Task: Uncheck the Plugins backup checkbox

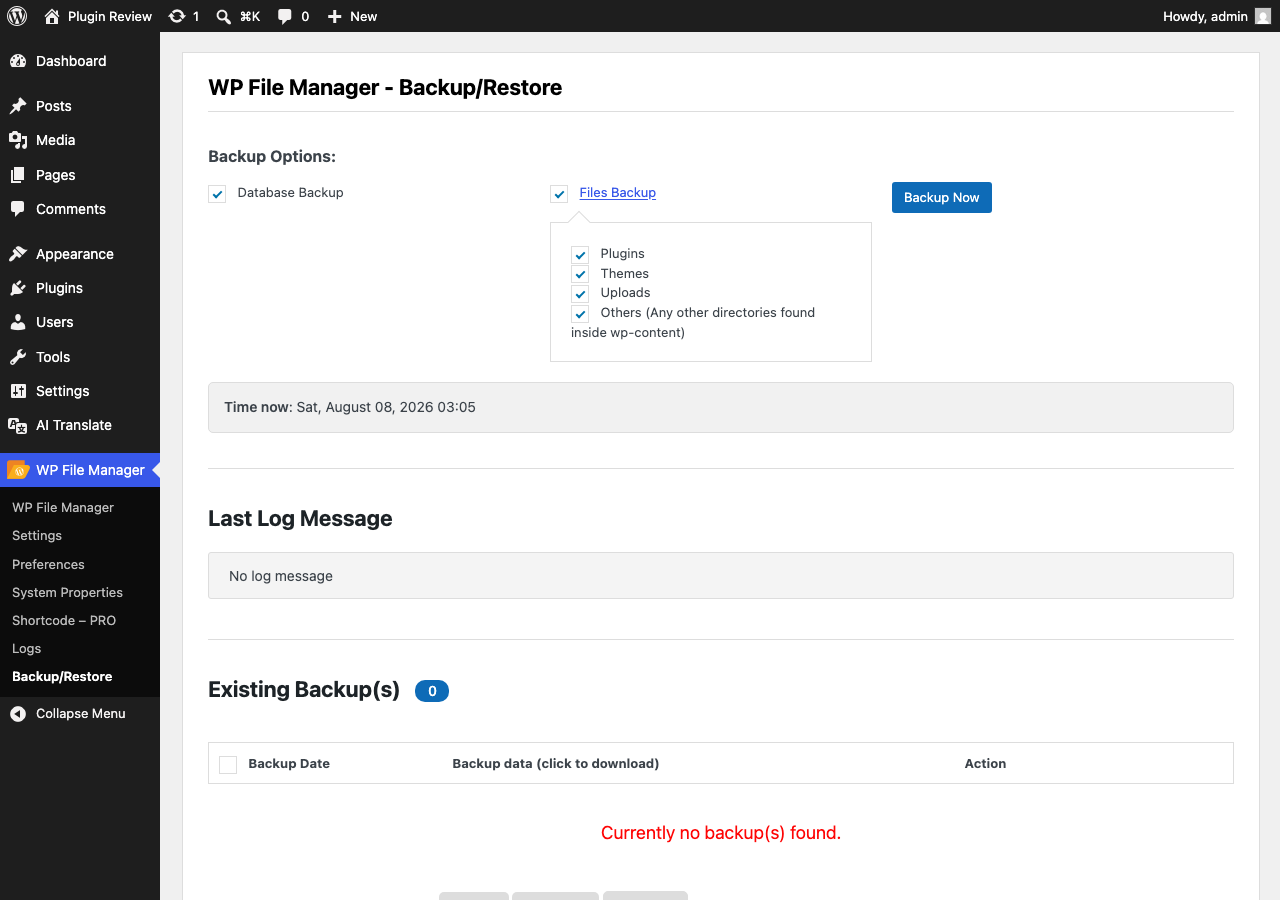Action: point(580,255)
